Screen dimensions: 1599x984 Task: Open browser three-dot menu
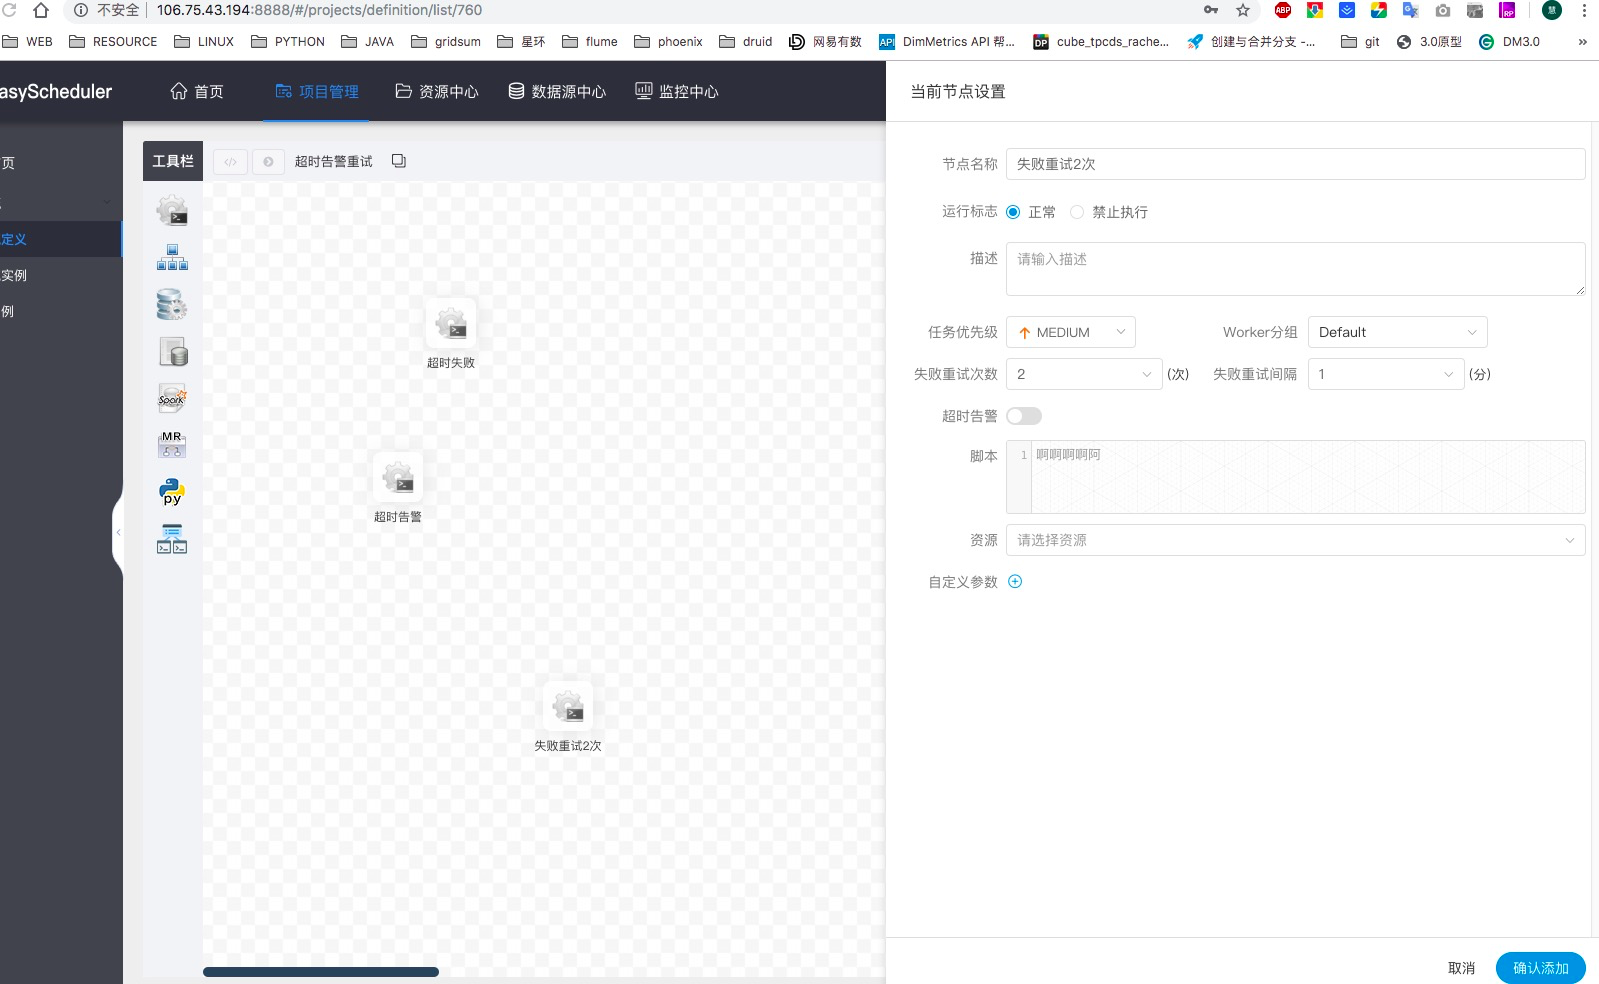pyautogui.click(x=1584, y=10)
